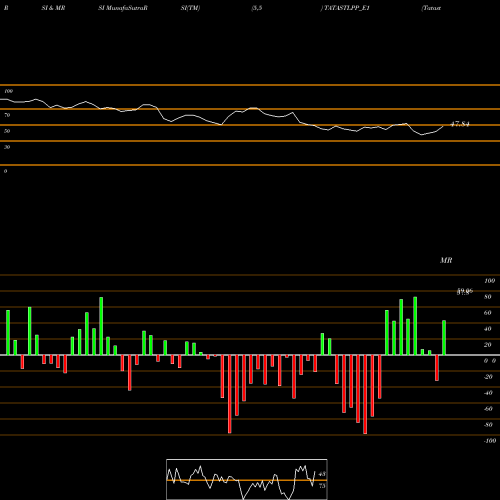
Task: Click the '(5,5' parameter text
Action: click(x=257, y=8)
